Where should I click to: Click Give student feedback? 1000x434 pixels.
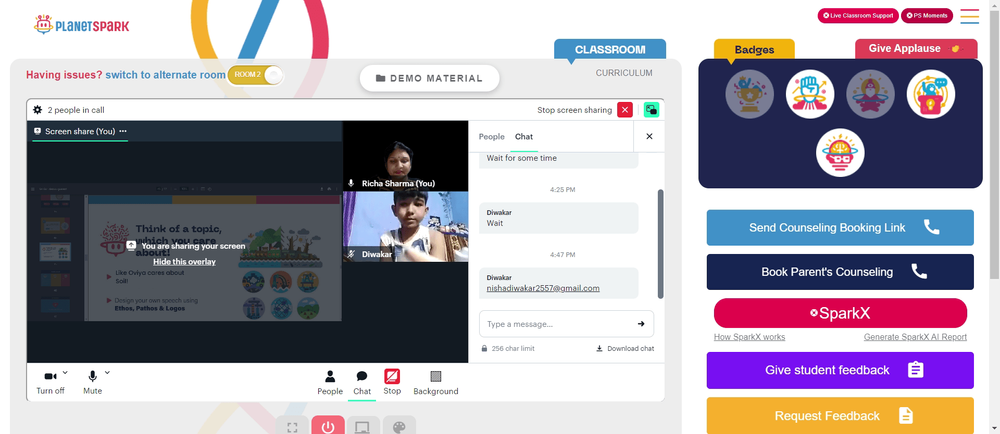tap(840, 370)
